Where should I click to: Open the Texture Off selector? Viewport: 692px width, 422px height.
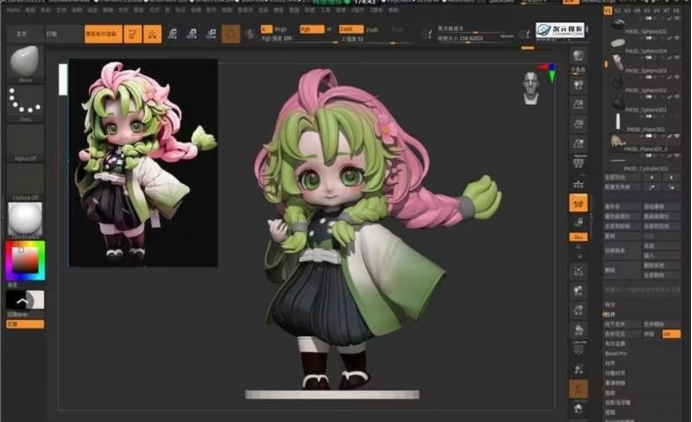(25, 181)
